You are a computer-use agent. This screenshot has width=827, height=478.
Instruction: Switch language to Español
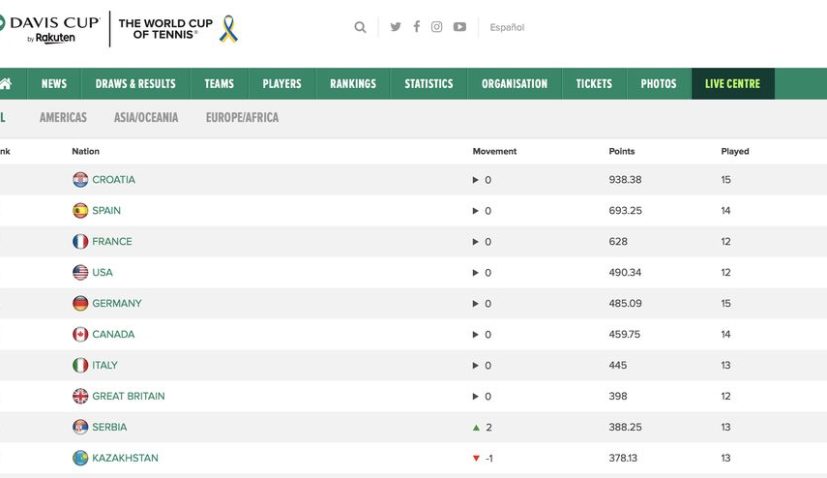point(507,27)
